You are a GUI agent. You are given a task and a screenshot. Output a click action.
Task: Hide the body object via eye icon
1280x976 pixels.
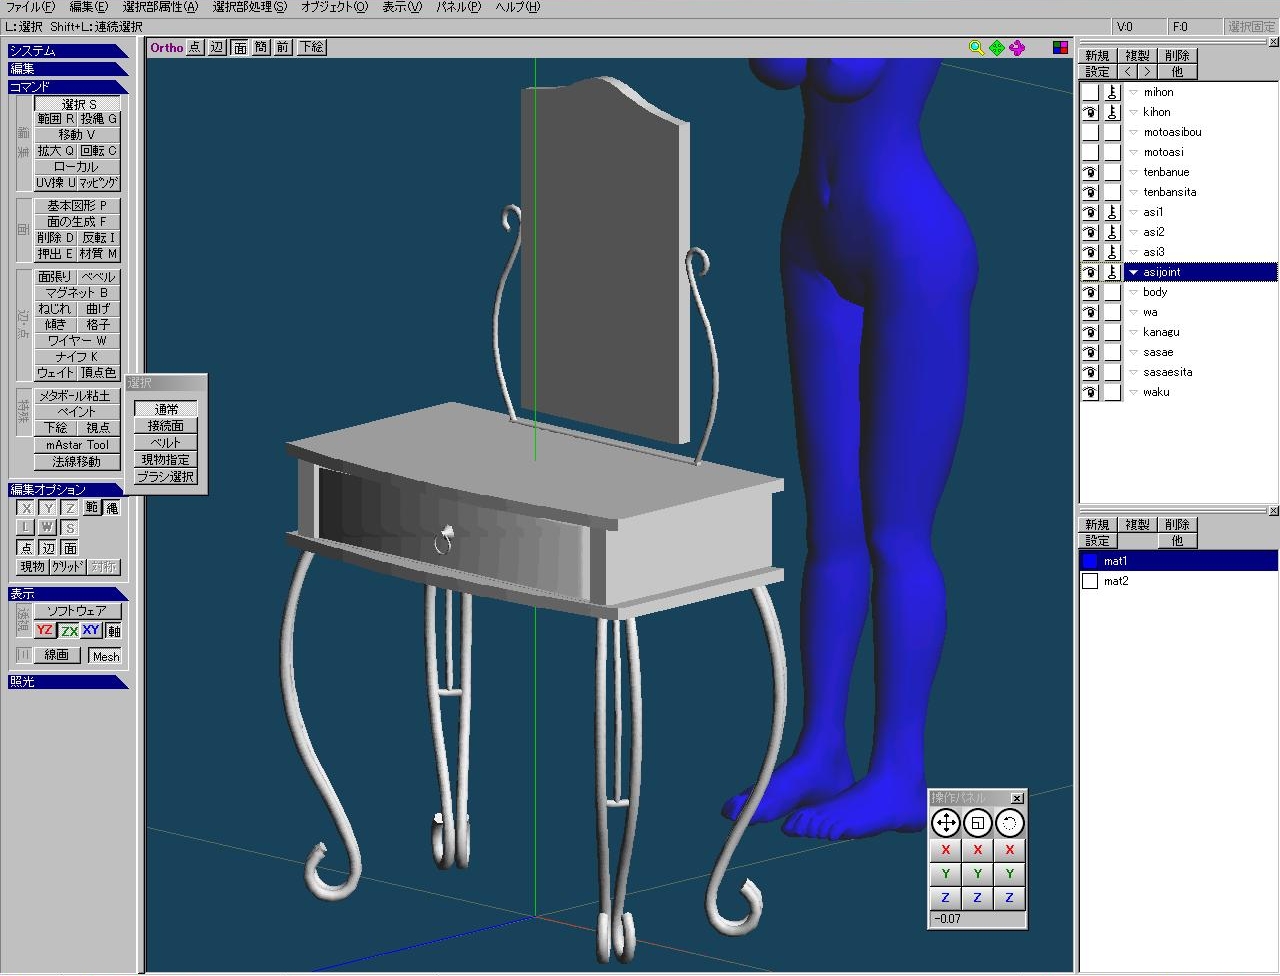[x=1090, y=292]
